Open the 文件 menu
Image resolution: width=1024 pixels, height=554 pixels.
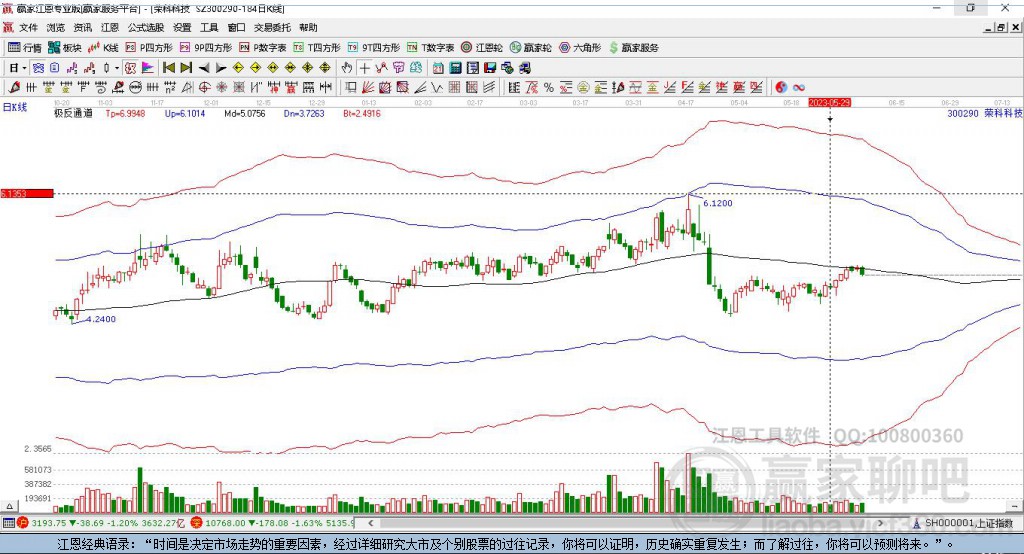point(28,27)
